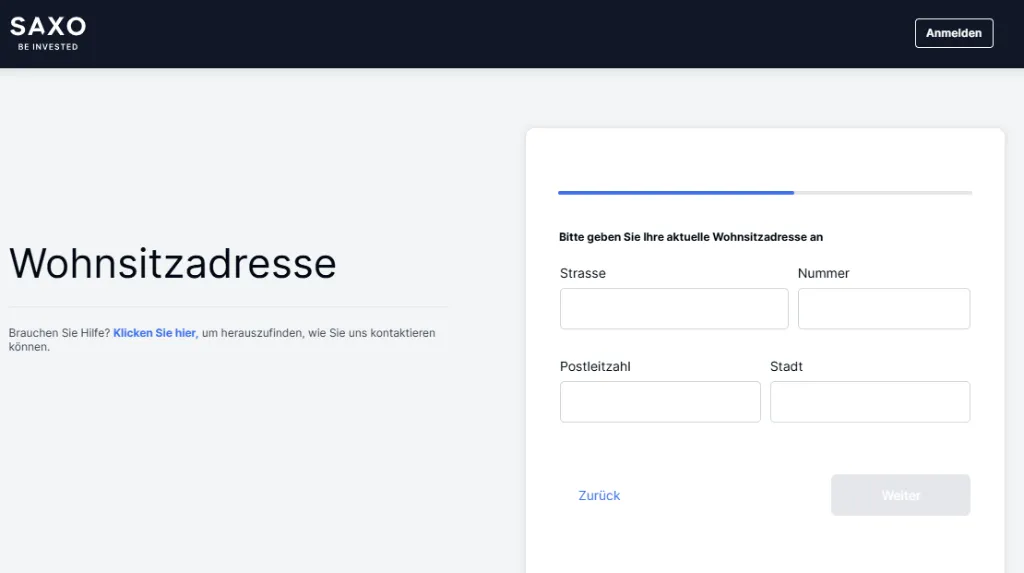
Task: Click into the Stadt field
Action: point(870,402)
